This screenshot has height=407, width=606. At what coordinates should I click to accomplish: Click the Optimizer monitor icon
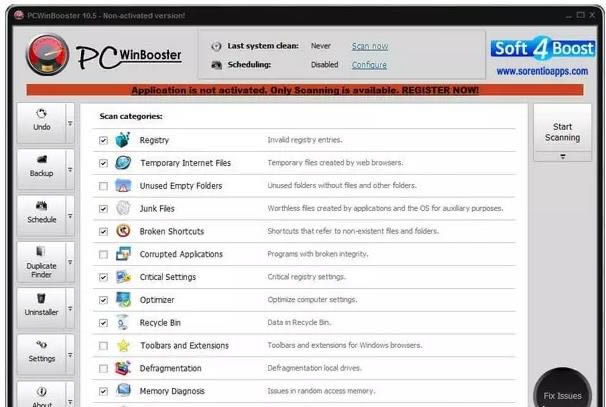point(123,300)
